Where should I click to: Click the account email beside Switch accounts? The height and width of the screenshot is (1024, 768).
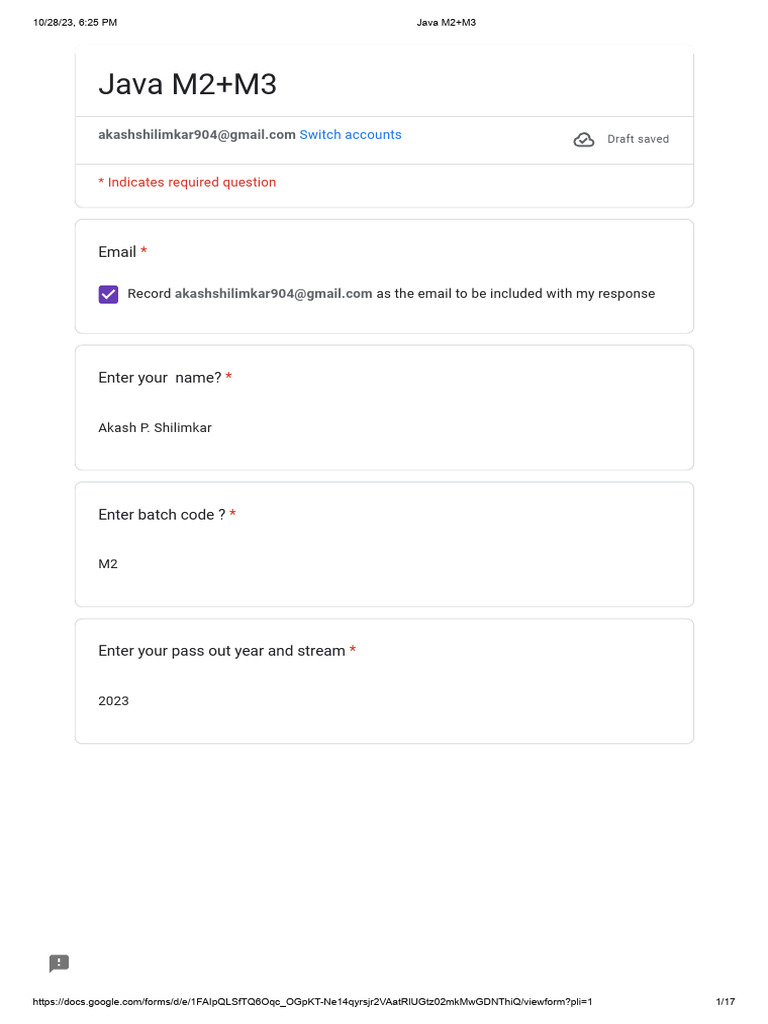pos(197,135)
